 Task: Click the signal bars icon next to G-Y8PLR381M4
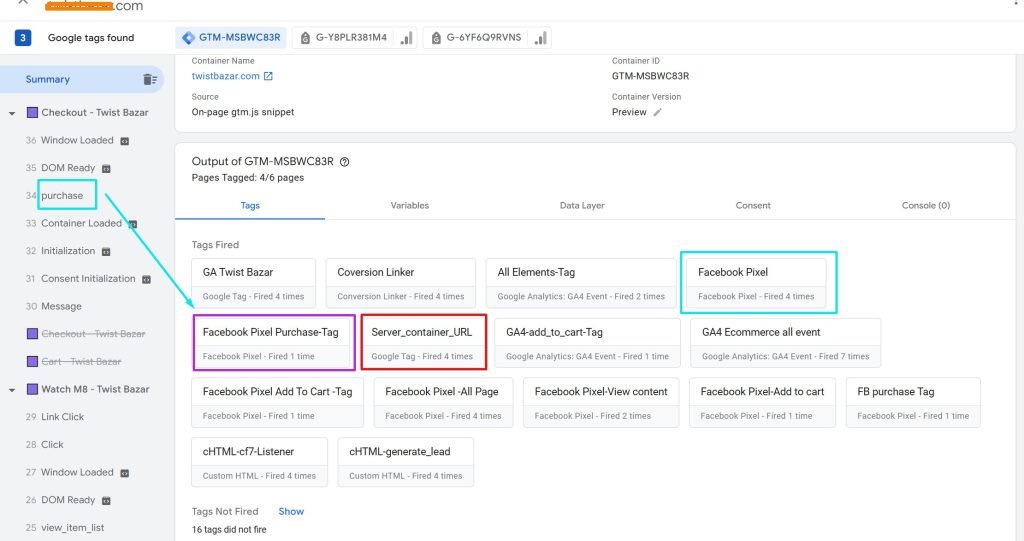(x=406, y=38)
